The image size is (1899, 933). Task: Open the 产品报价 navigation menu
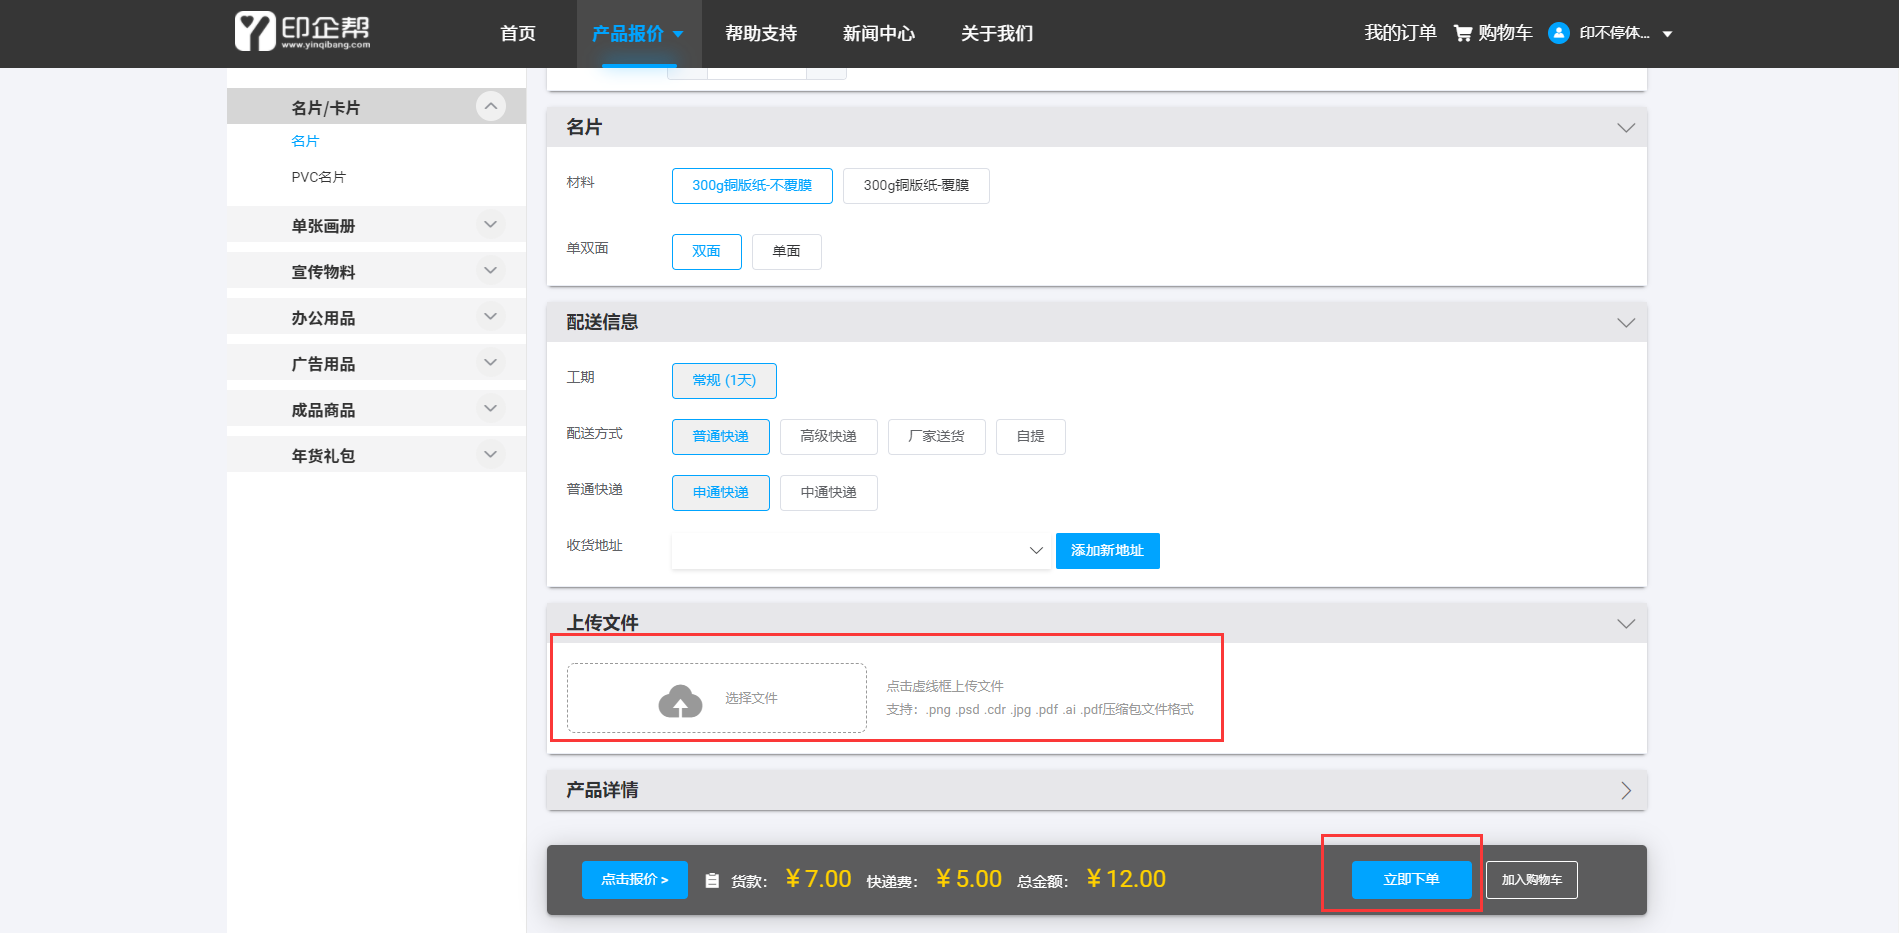pos(637,34)
